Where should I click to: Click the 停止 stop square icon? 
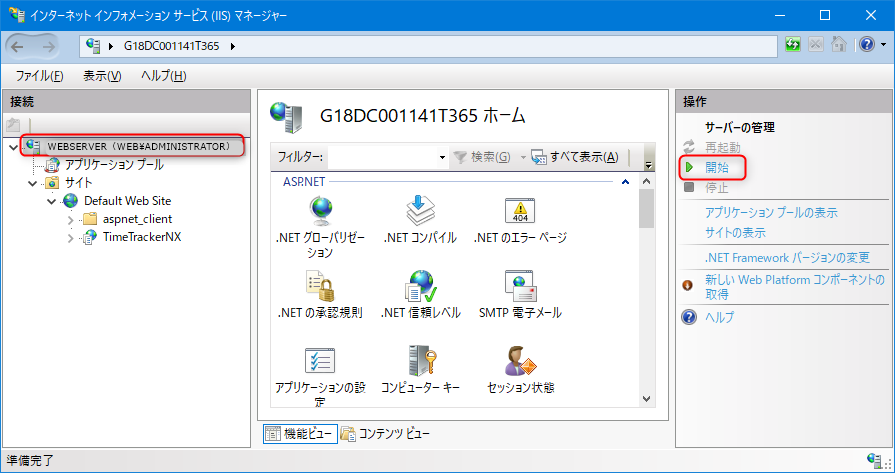click(690, 187)
